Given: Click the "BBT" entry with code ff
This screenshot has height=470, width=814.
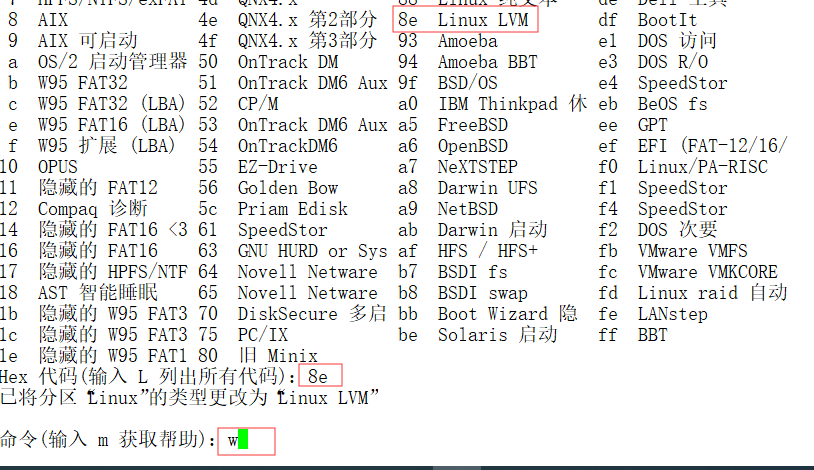Looking at the screenshot, I should (x=652, y=334).
